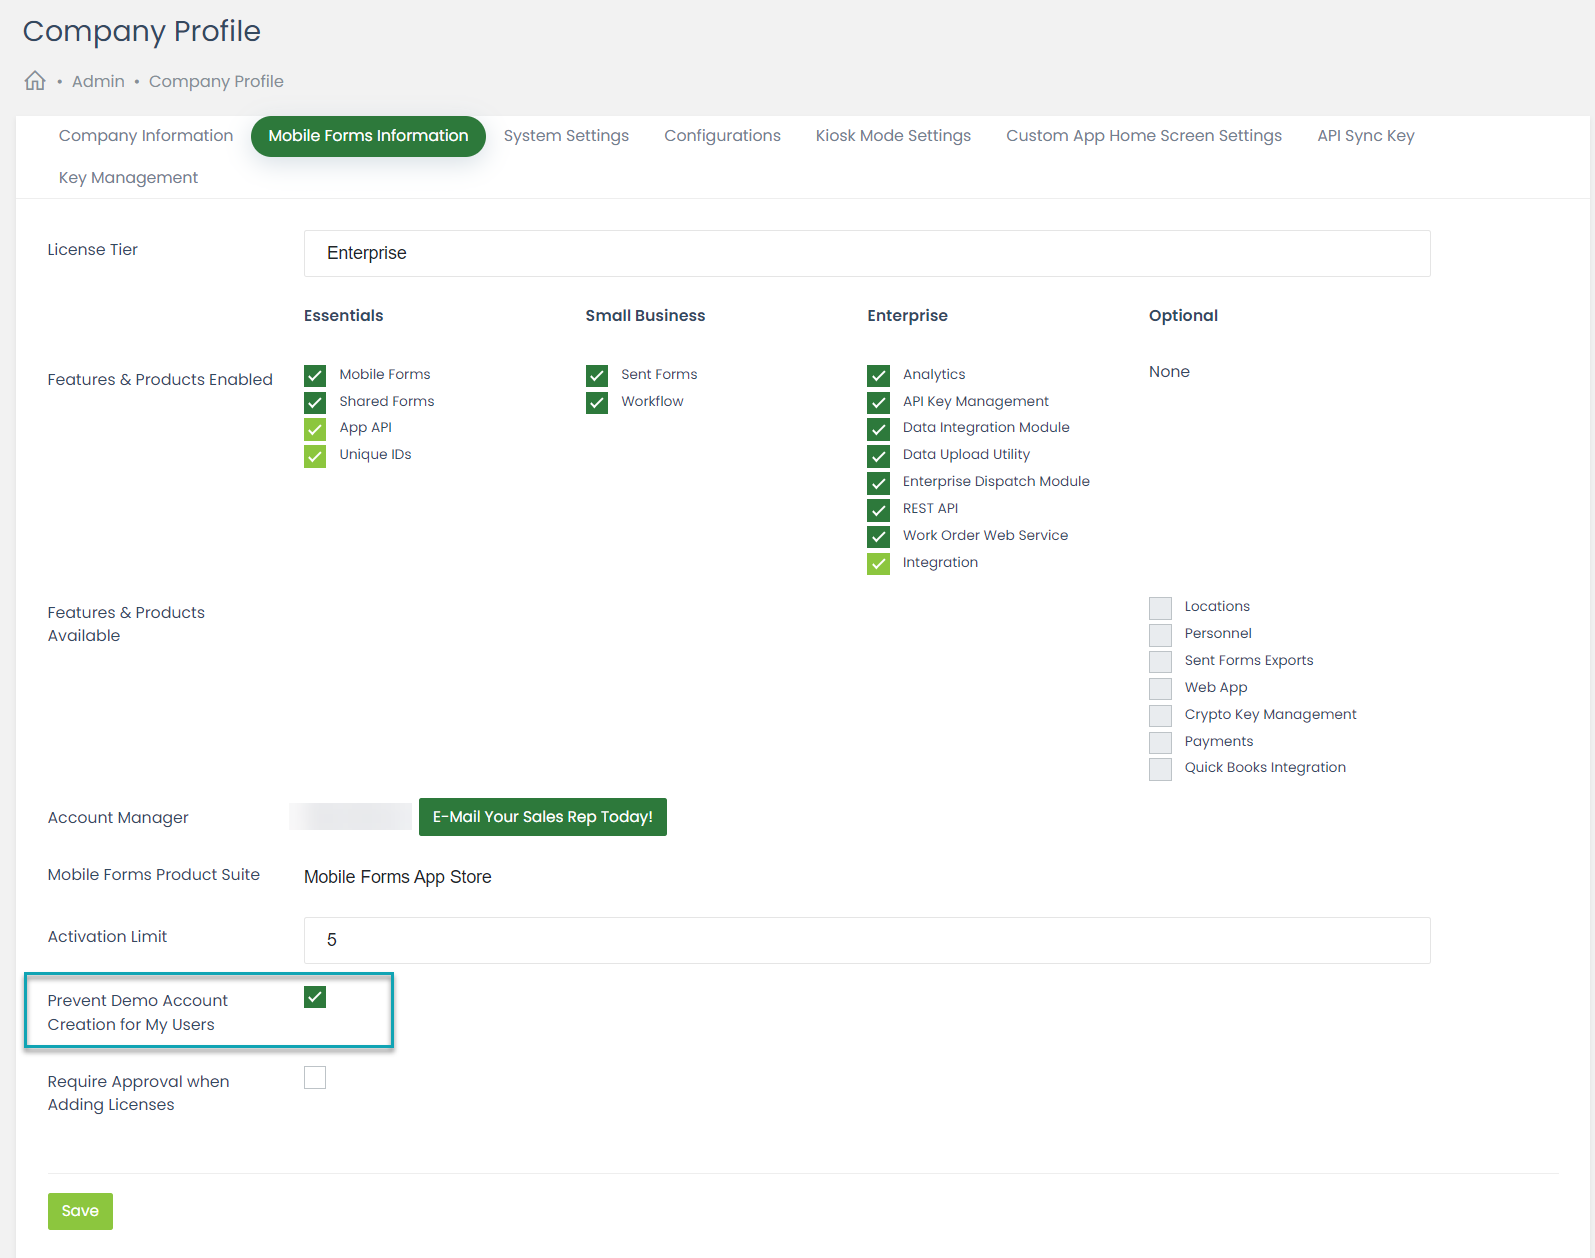Open the Key Management tab

(x=128, y=178)
